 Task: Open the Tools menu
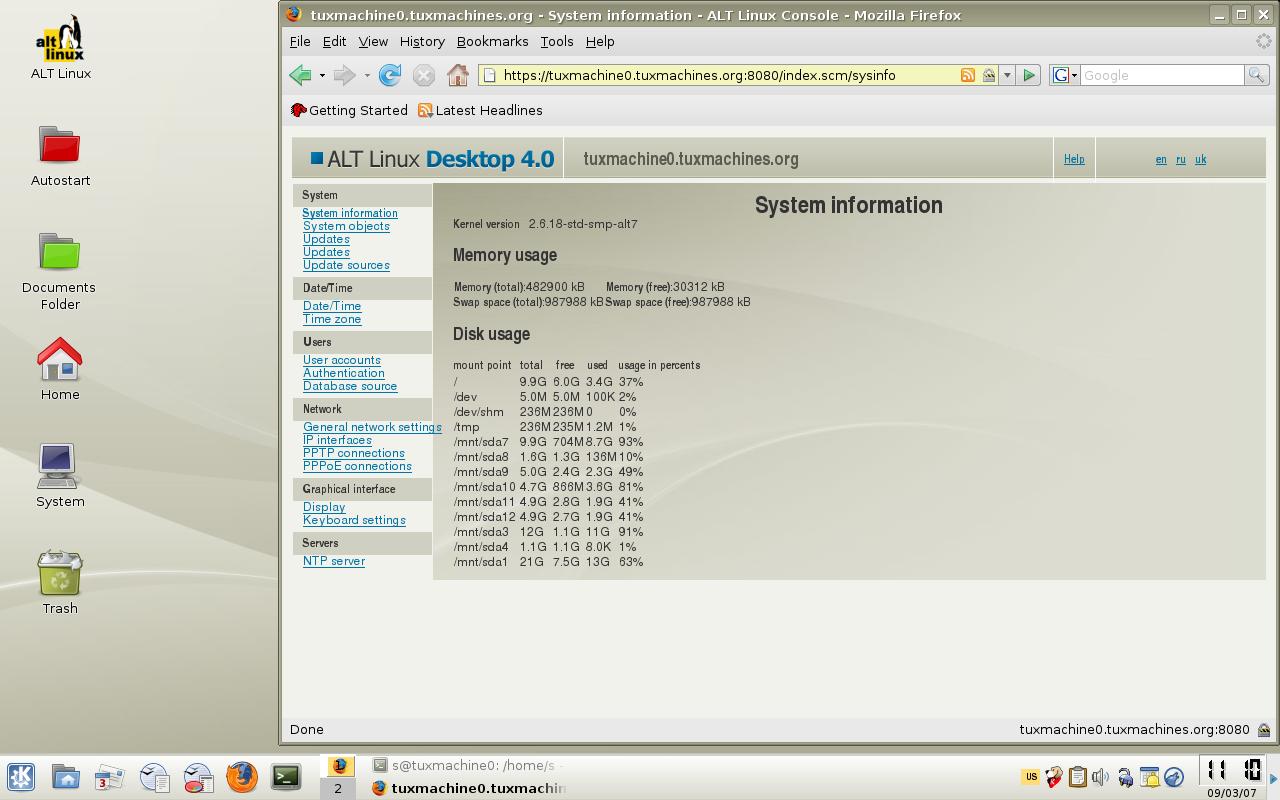pyautogui.click(x=556, y=41)
